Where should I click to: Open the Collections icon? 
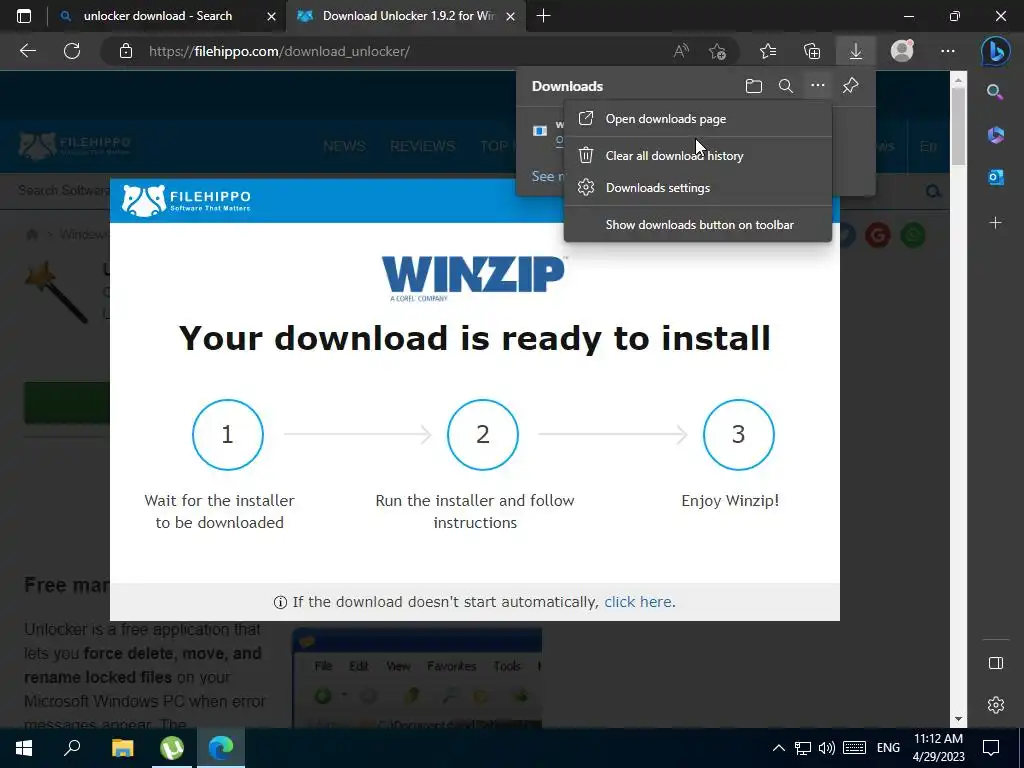[812, 51]
